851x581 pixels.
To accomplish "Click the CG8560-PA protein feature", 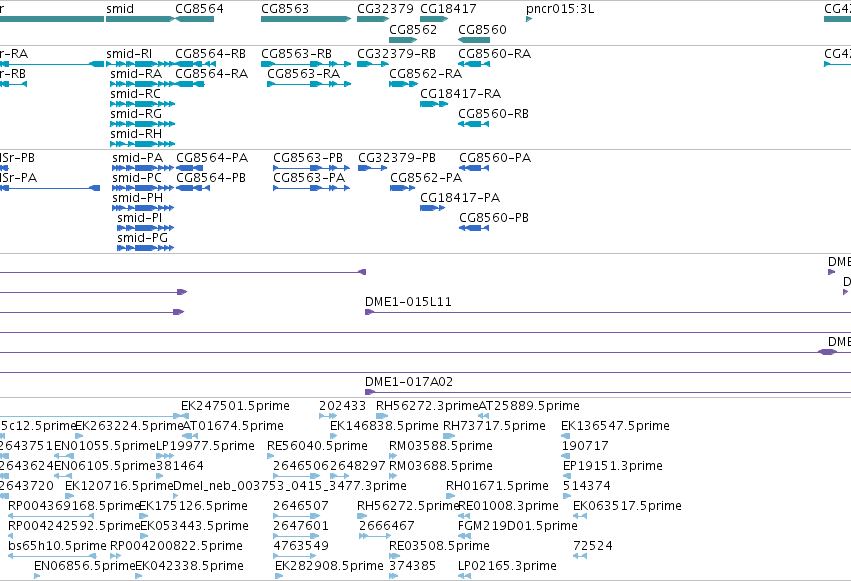I will pyautogui.click(x=474, y=168).
